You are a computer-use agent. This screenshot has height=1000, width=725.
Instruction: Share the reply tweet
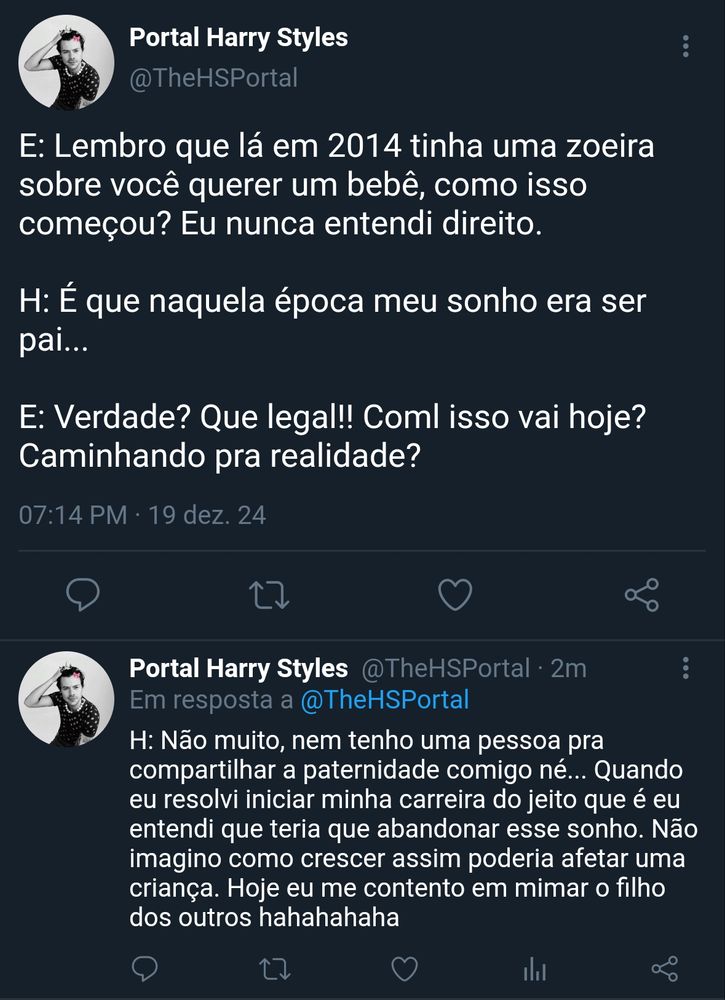point(665,968)
